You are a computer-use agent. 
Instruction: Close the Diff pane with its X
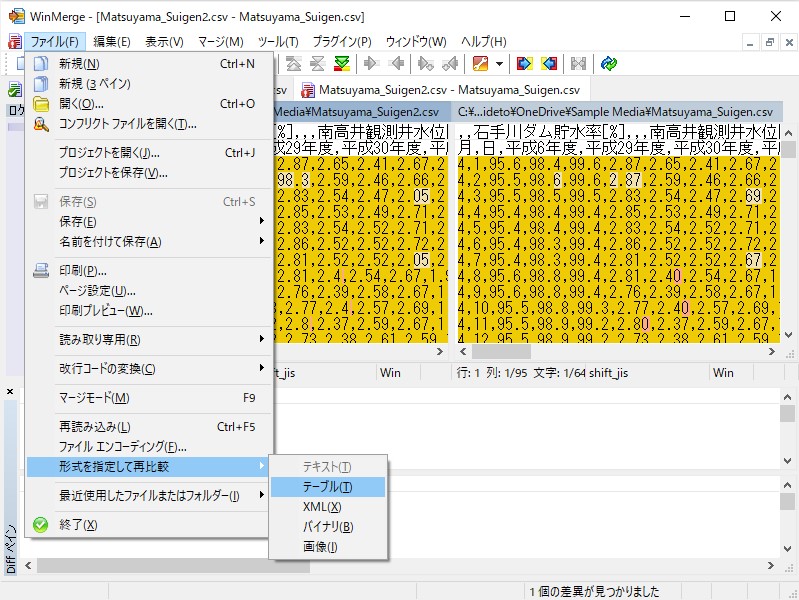[x=10, y=392]
